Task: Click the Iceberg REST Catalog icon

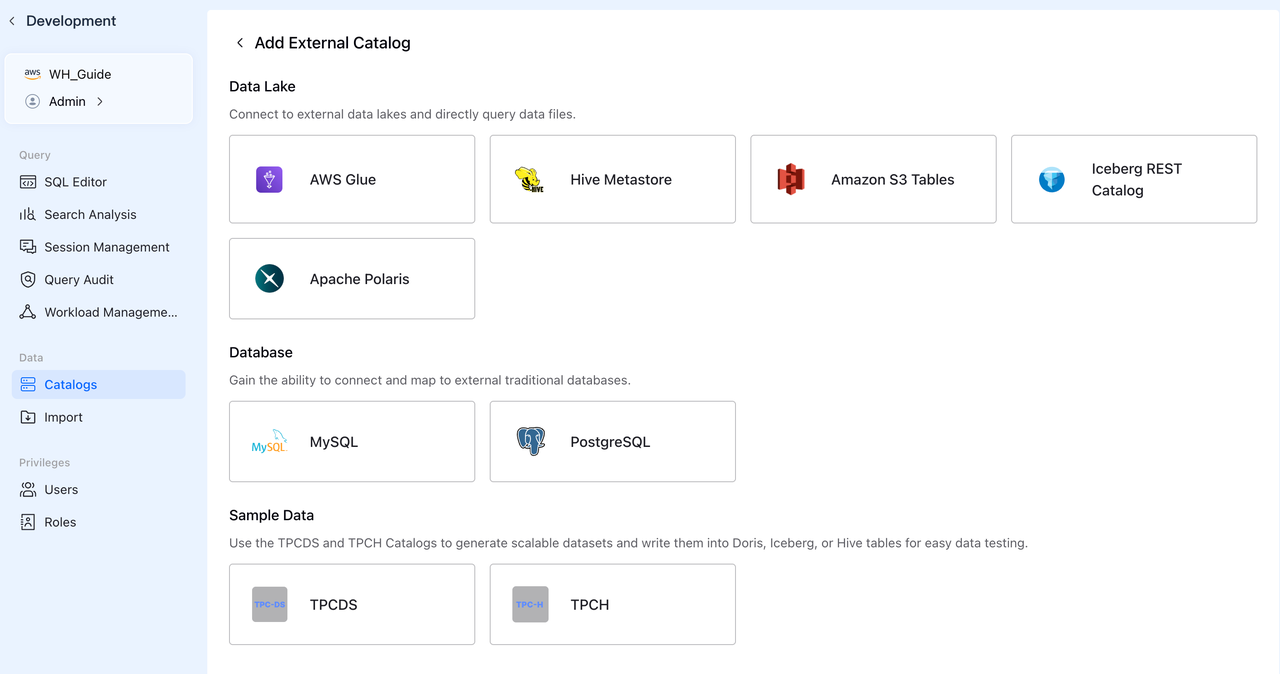Action: point(1051,180)
